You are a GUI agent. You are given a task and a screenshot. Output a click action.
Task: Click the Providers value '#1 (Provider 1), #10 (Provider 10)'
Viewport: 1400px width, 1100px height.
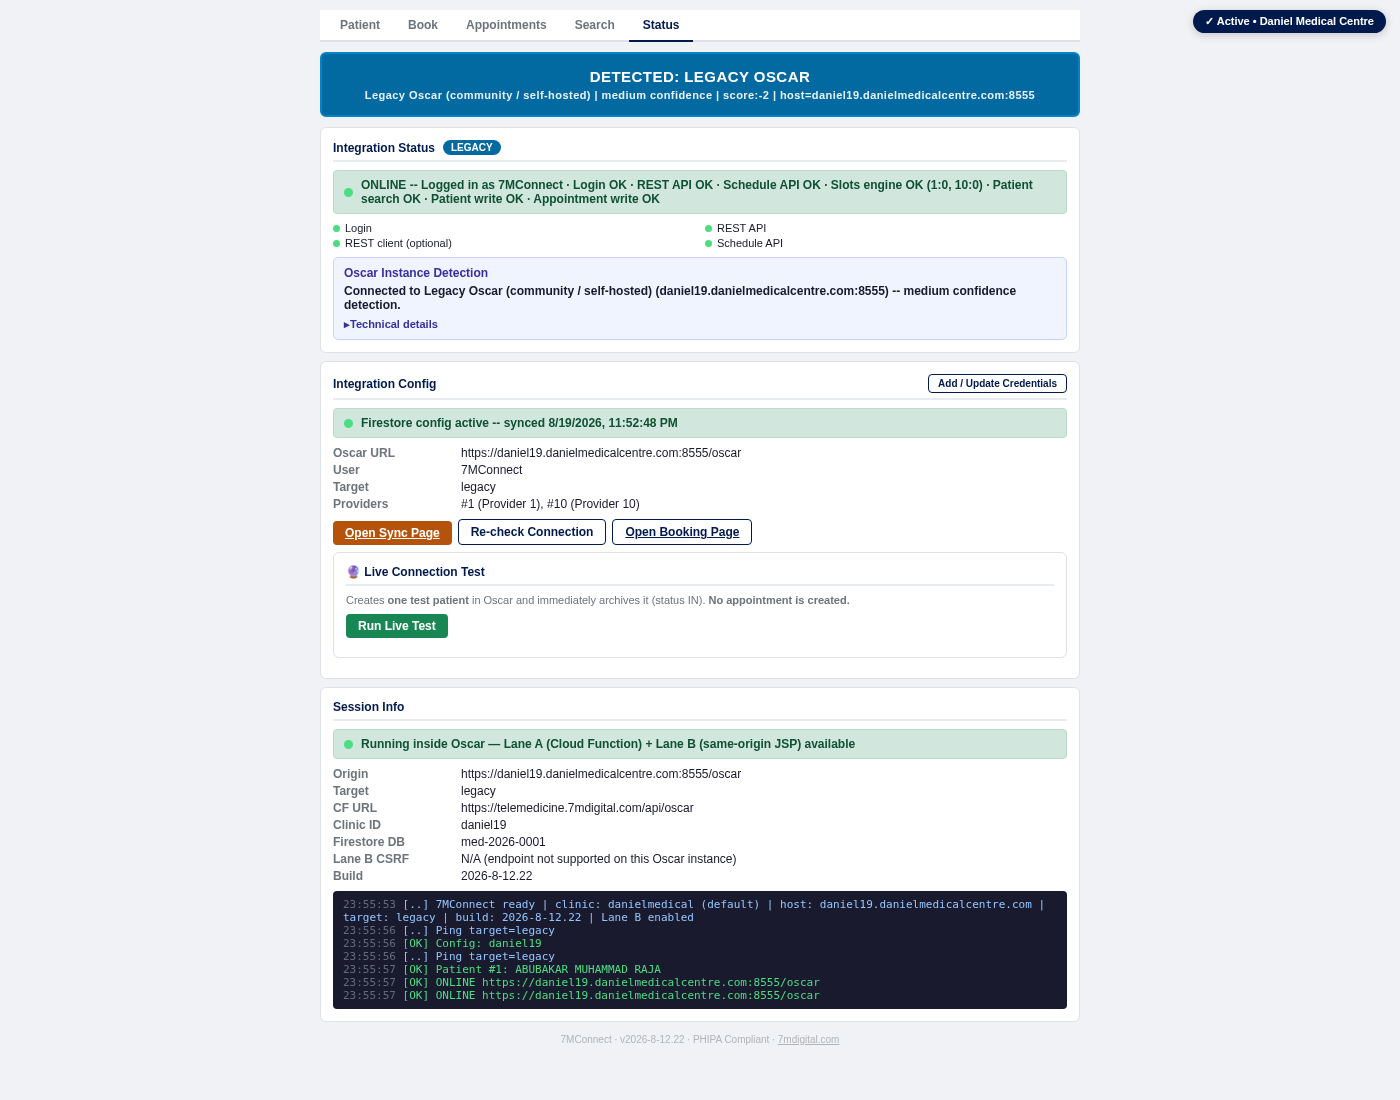(550, 504)
